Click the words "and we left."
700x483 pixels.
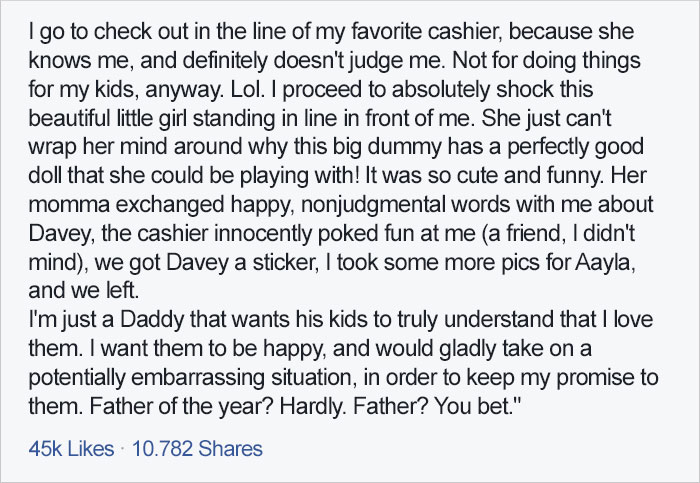tap(83, 291)
